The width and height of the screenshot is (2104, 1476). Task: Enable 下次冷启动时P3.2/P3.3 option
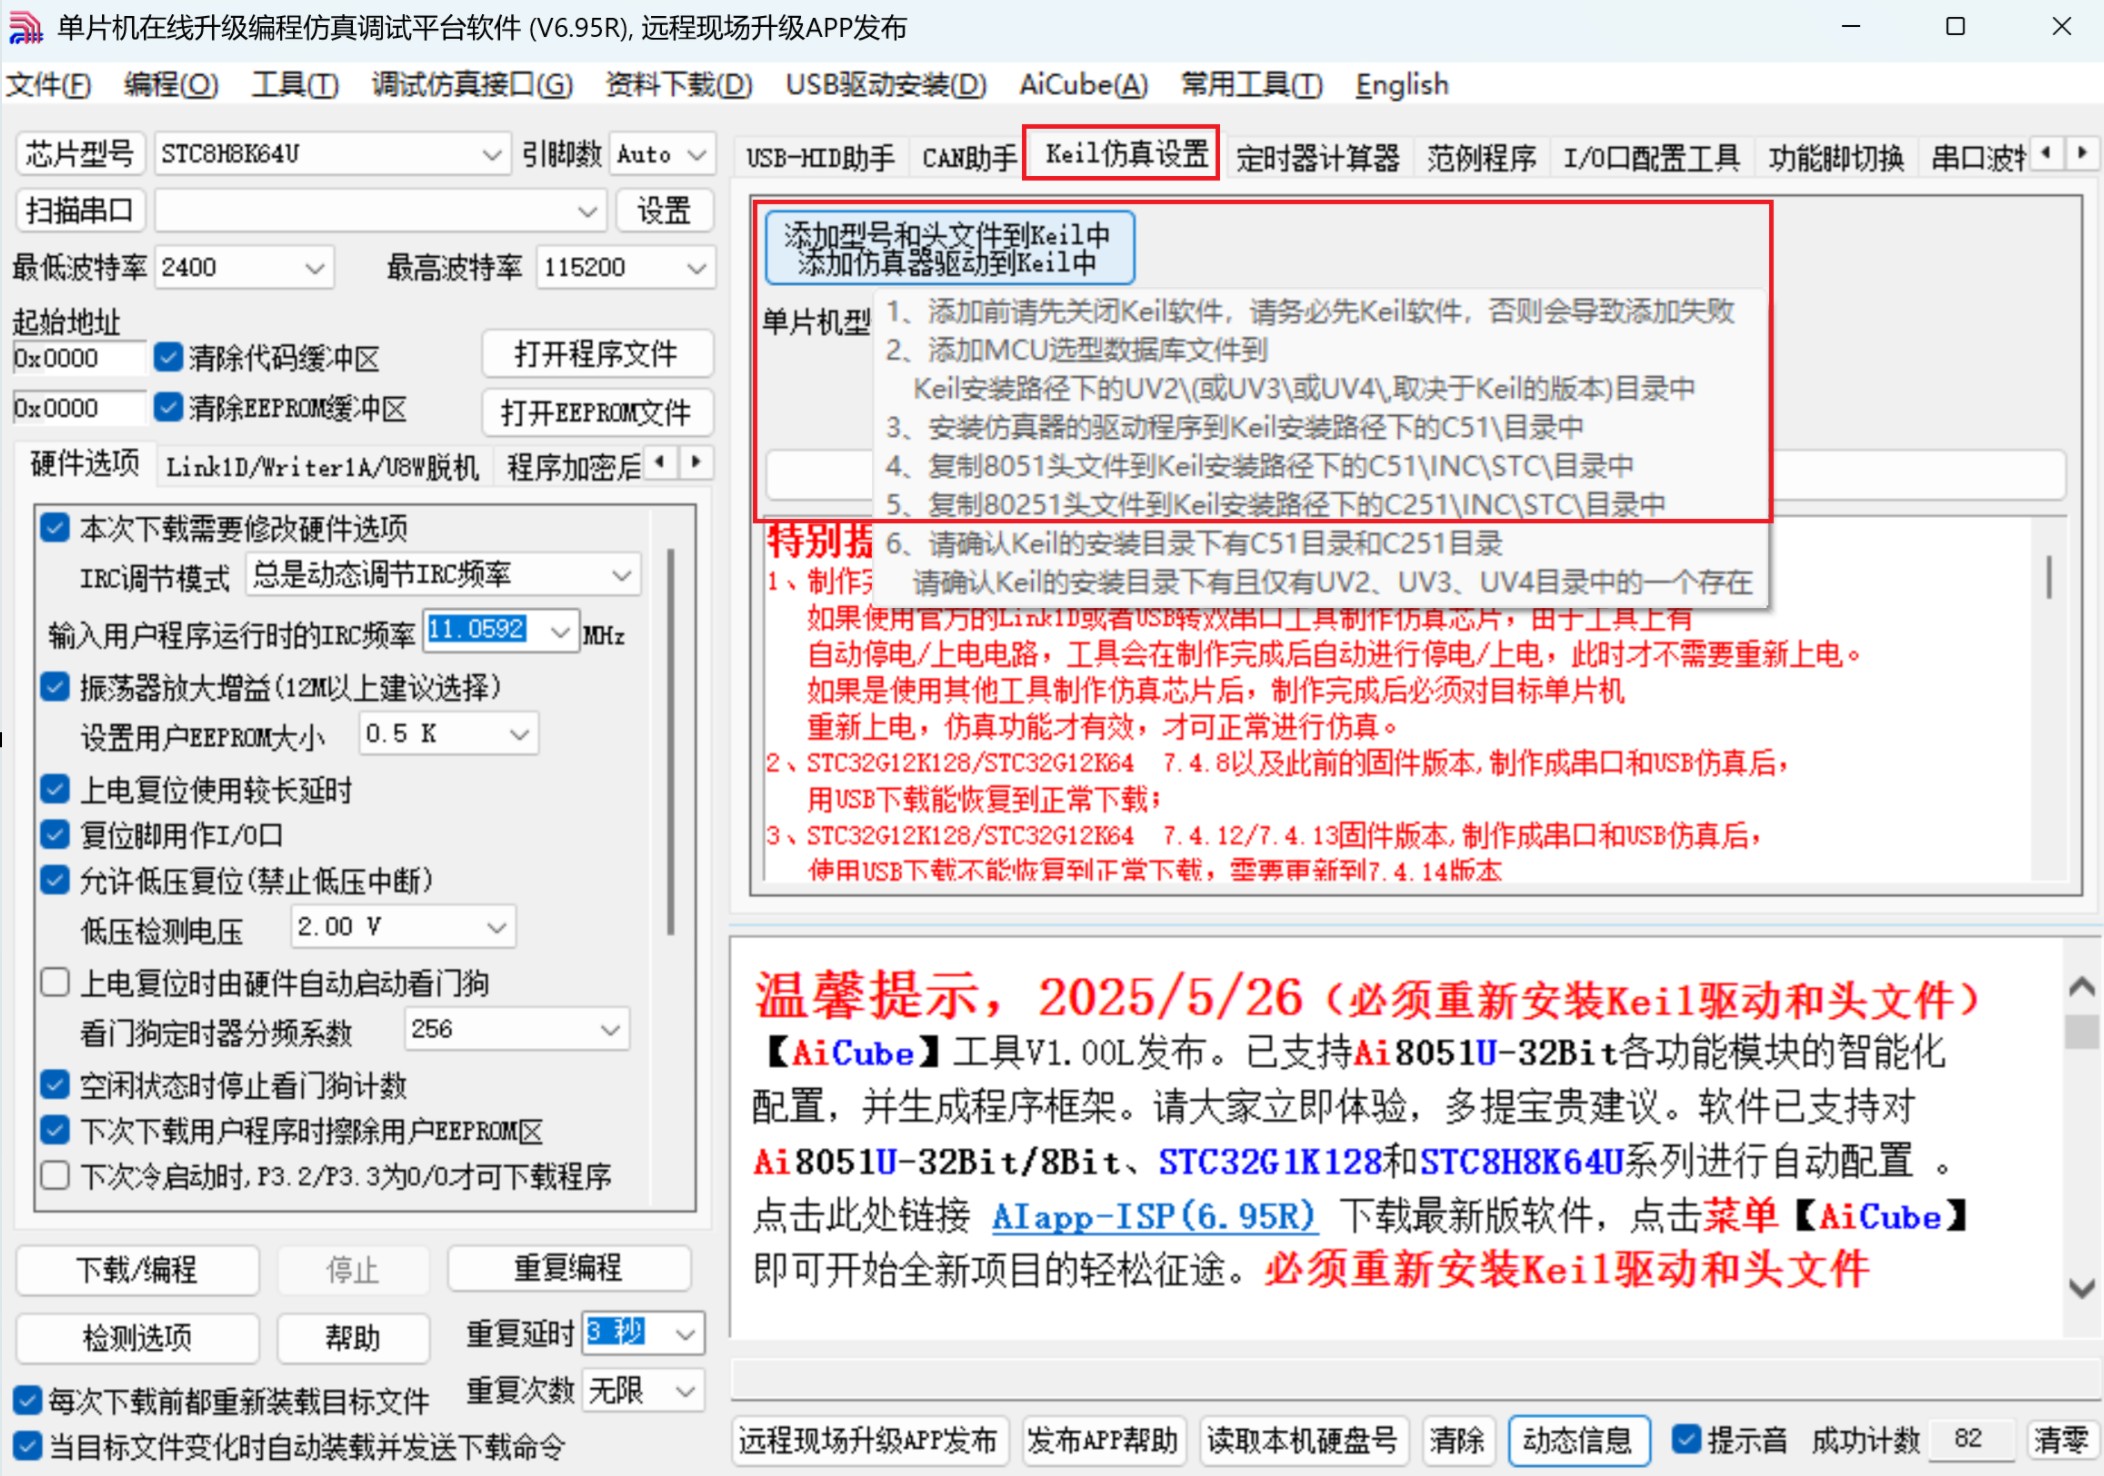pyautogui.click(x=55, y=1175)
